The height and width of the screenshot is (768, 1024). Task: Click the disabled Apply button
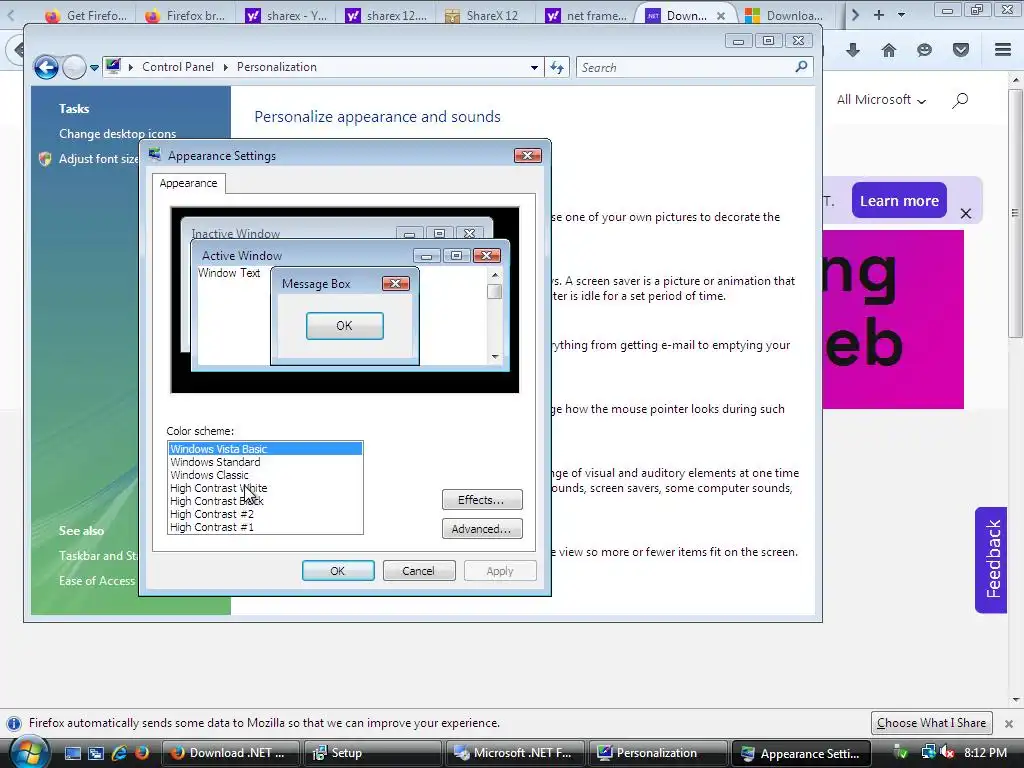(500, 571)
